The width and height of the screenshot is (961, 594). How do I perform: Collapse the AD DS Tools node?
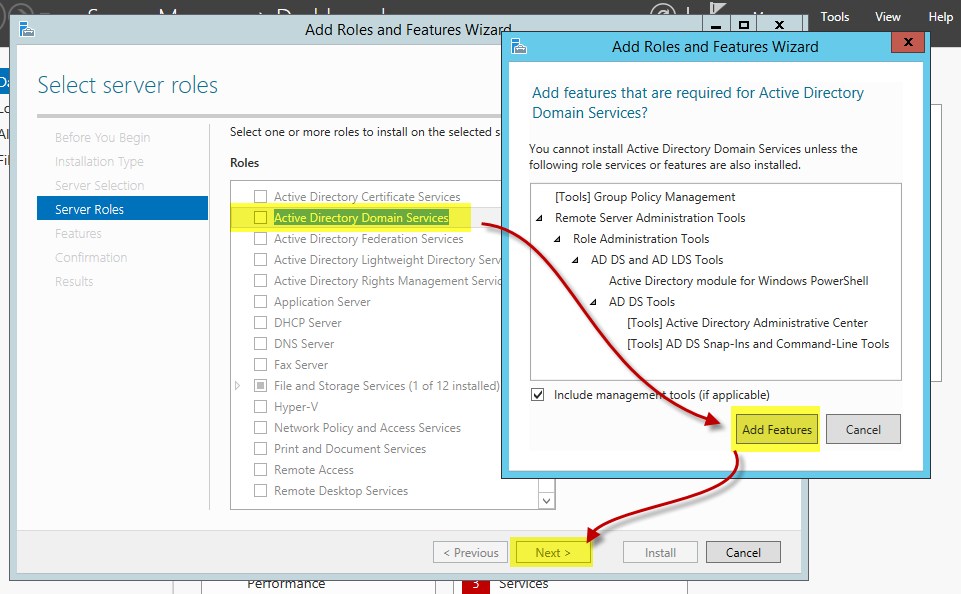[x=593, y=302]
